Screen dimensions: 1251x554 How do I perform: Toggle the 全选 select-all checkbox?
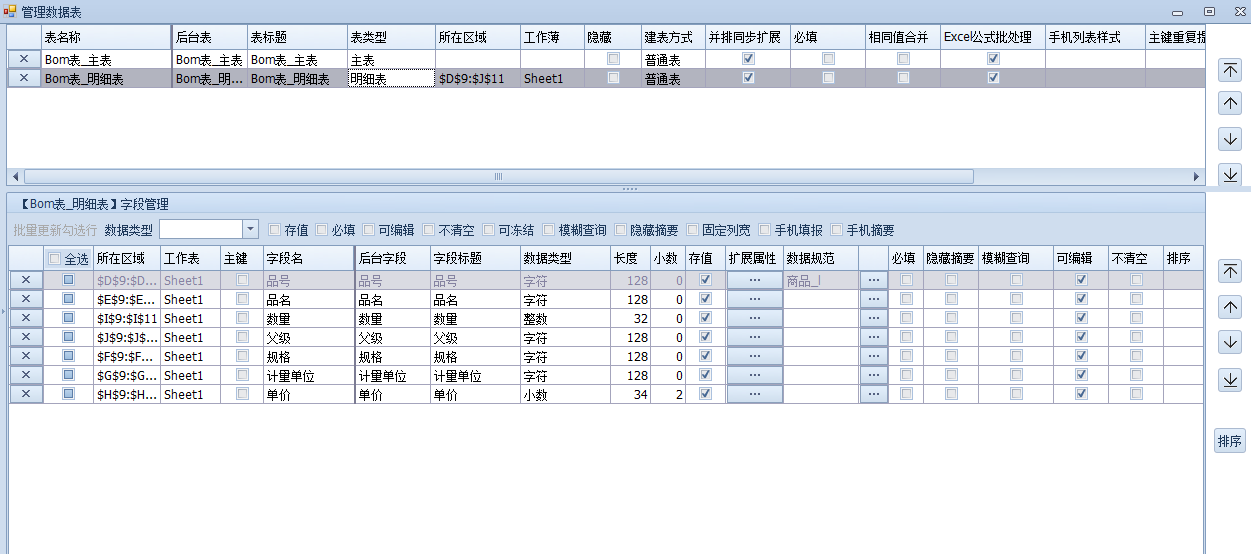55,259
